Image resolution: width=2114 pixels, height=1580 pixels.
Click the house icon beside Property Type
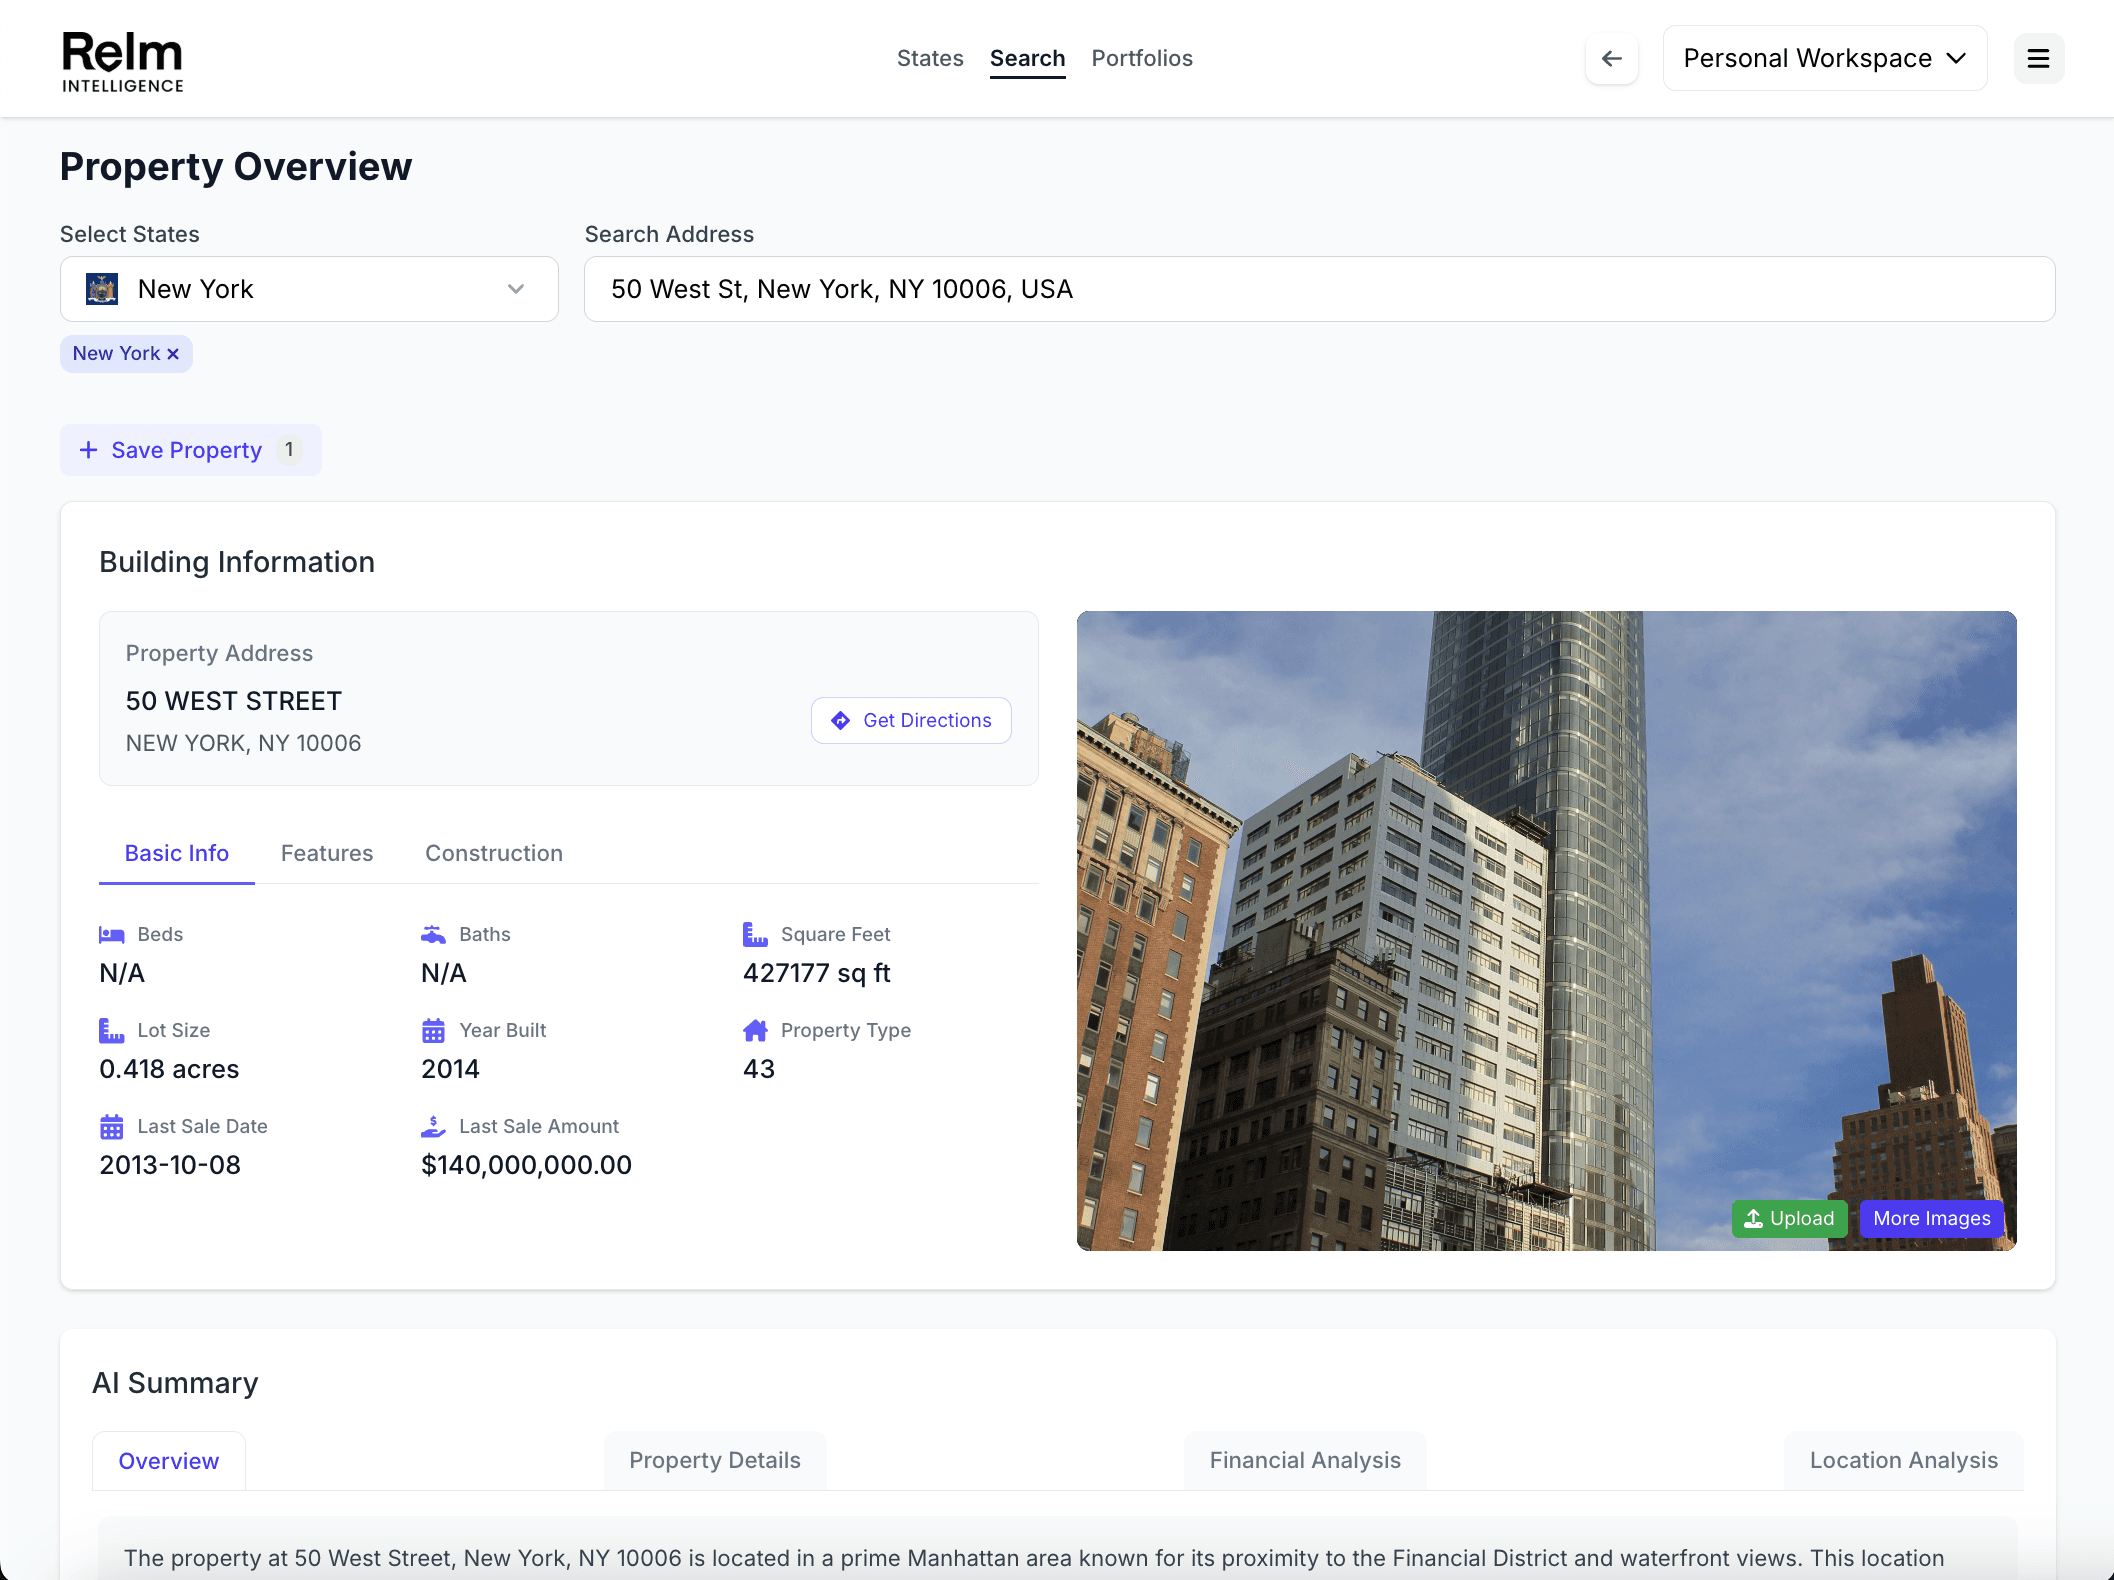click(x=755, y=1030)
